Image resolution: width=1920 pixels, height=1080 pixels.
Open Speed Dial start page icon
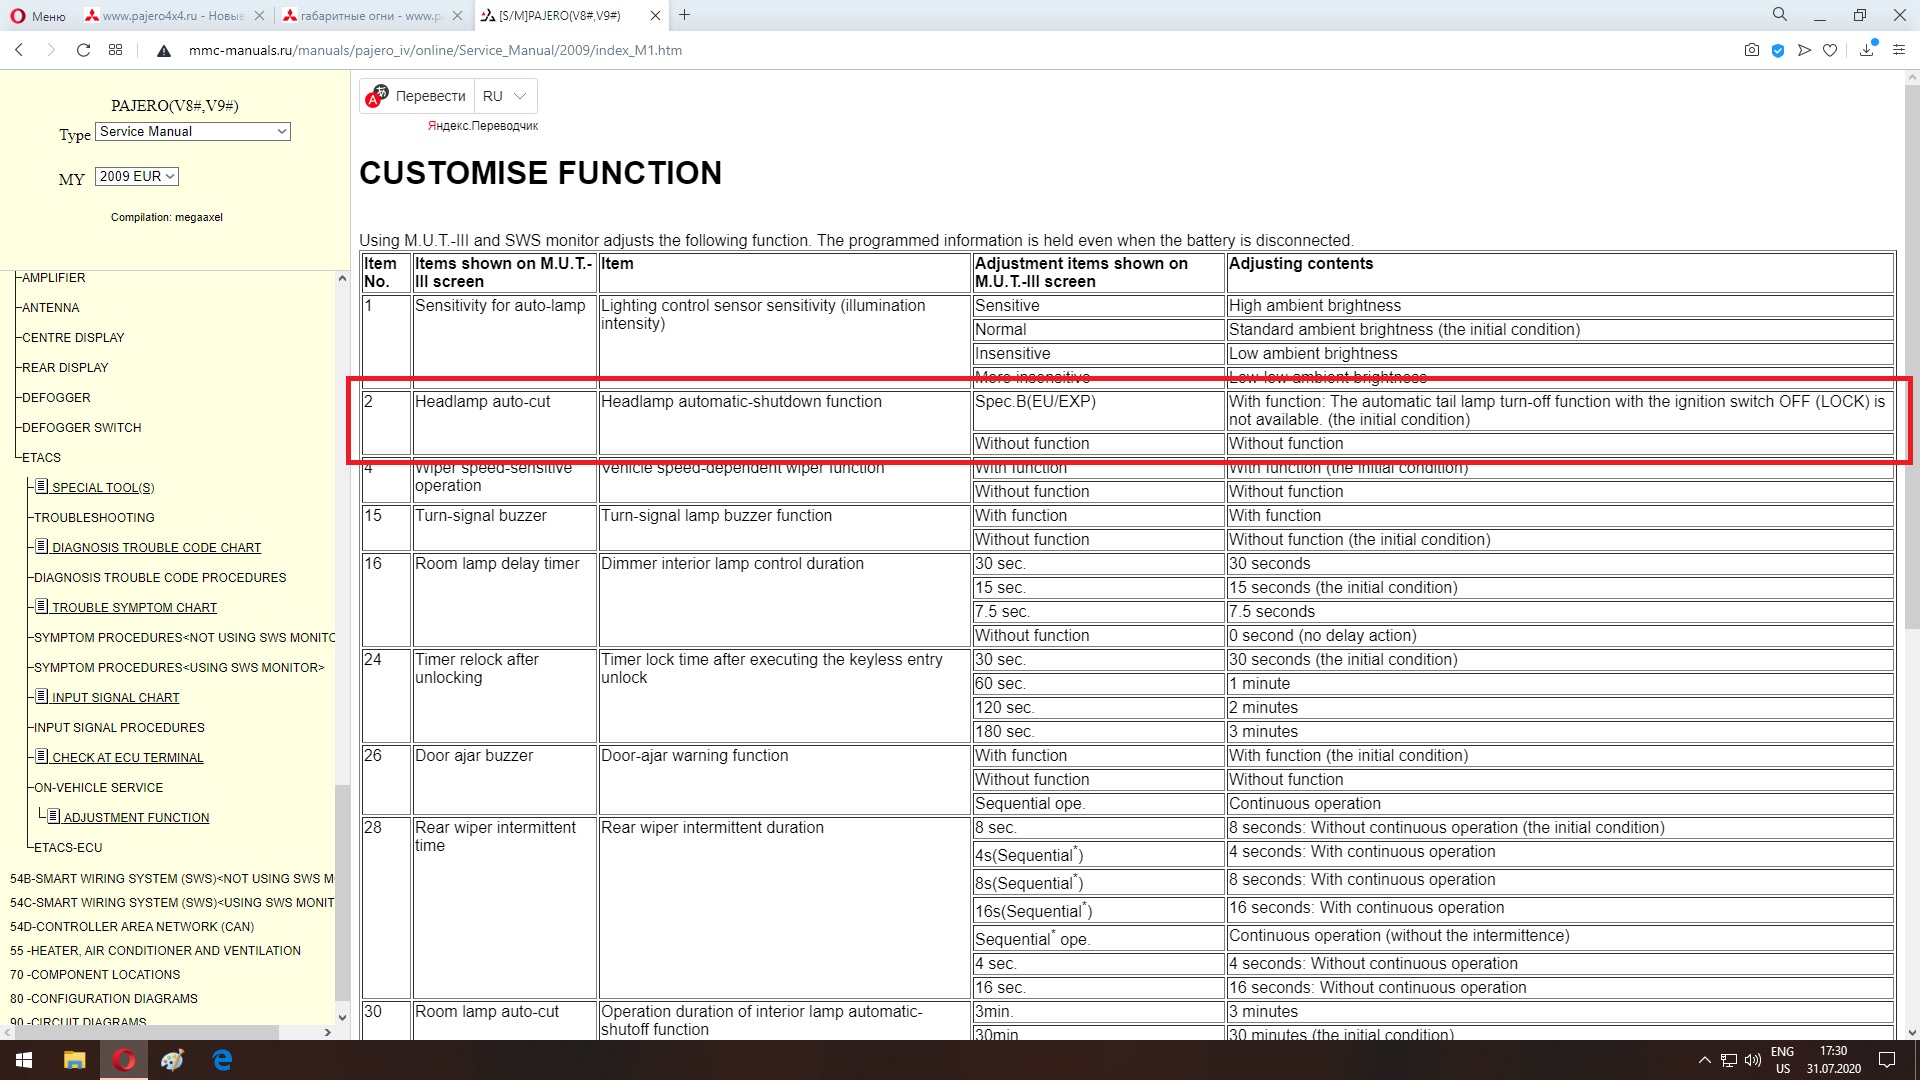pos(116,50)
